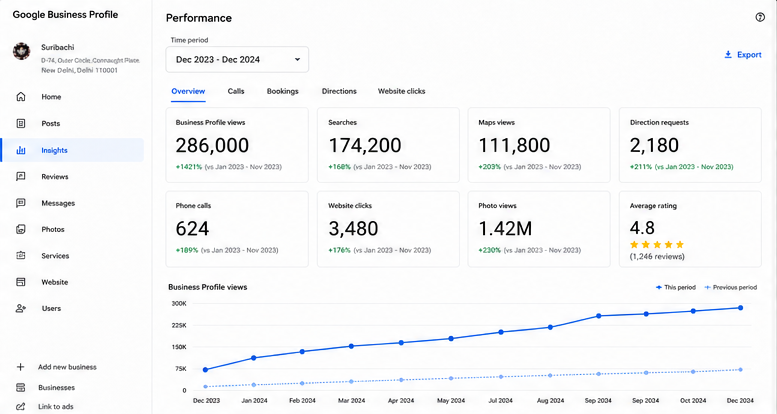Image resolution: width=777 pixels, height=414 pixels.
Task: Click the (1,246 reviews) text
Action: (x=657, y=257)
